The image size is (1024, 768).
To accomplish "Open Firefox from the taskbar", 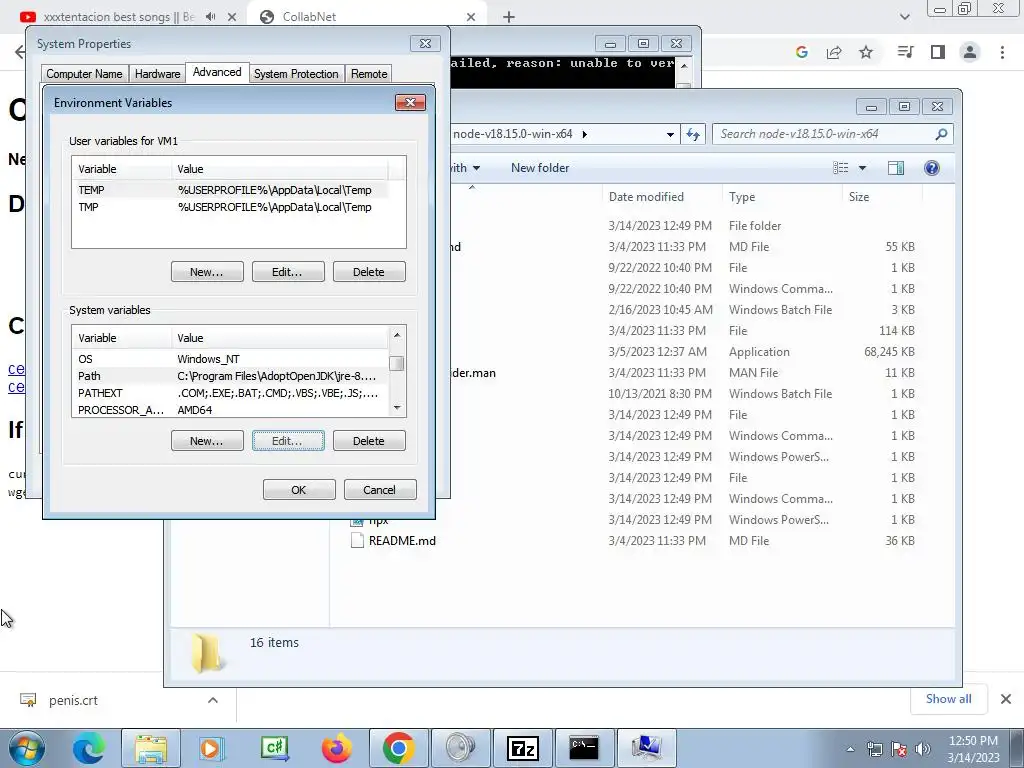I will (336, 748).
